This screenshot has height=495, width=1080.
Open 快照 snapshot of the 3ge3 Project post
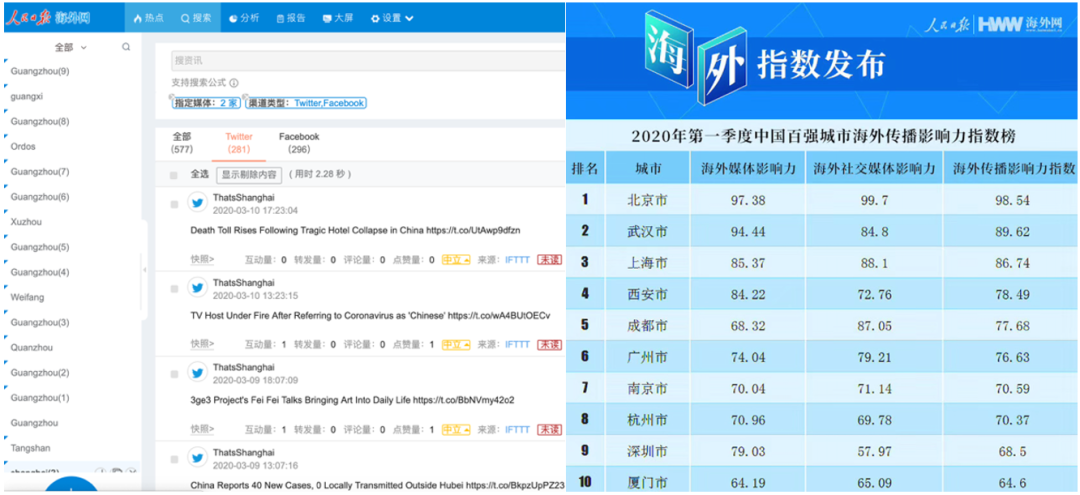tap(202, 430)
